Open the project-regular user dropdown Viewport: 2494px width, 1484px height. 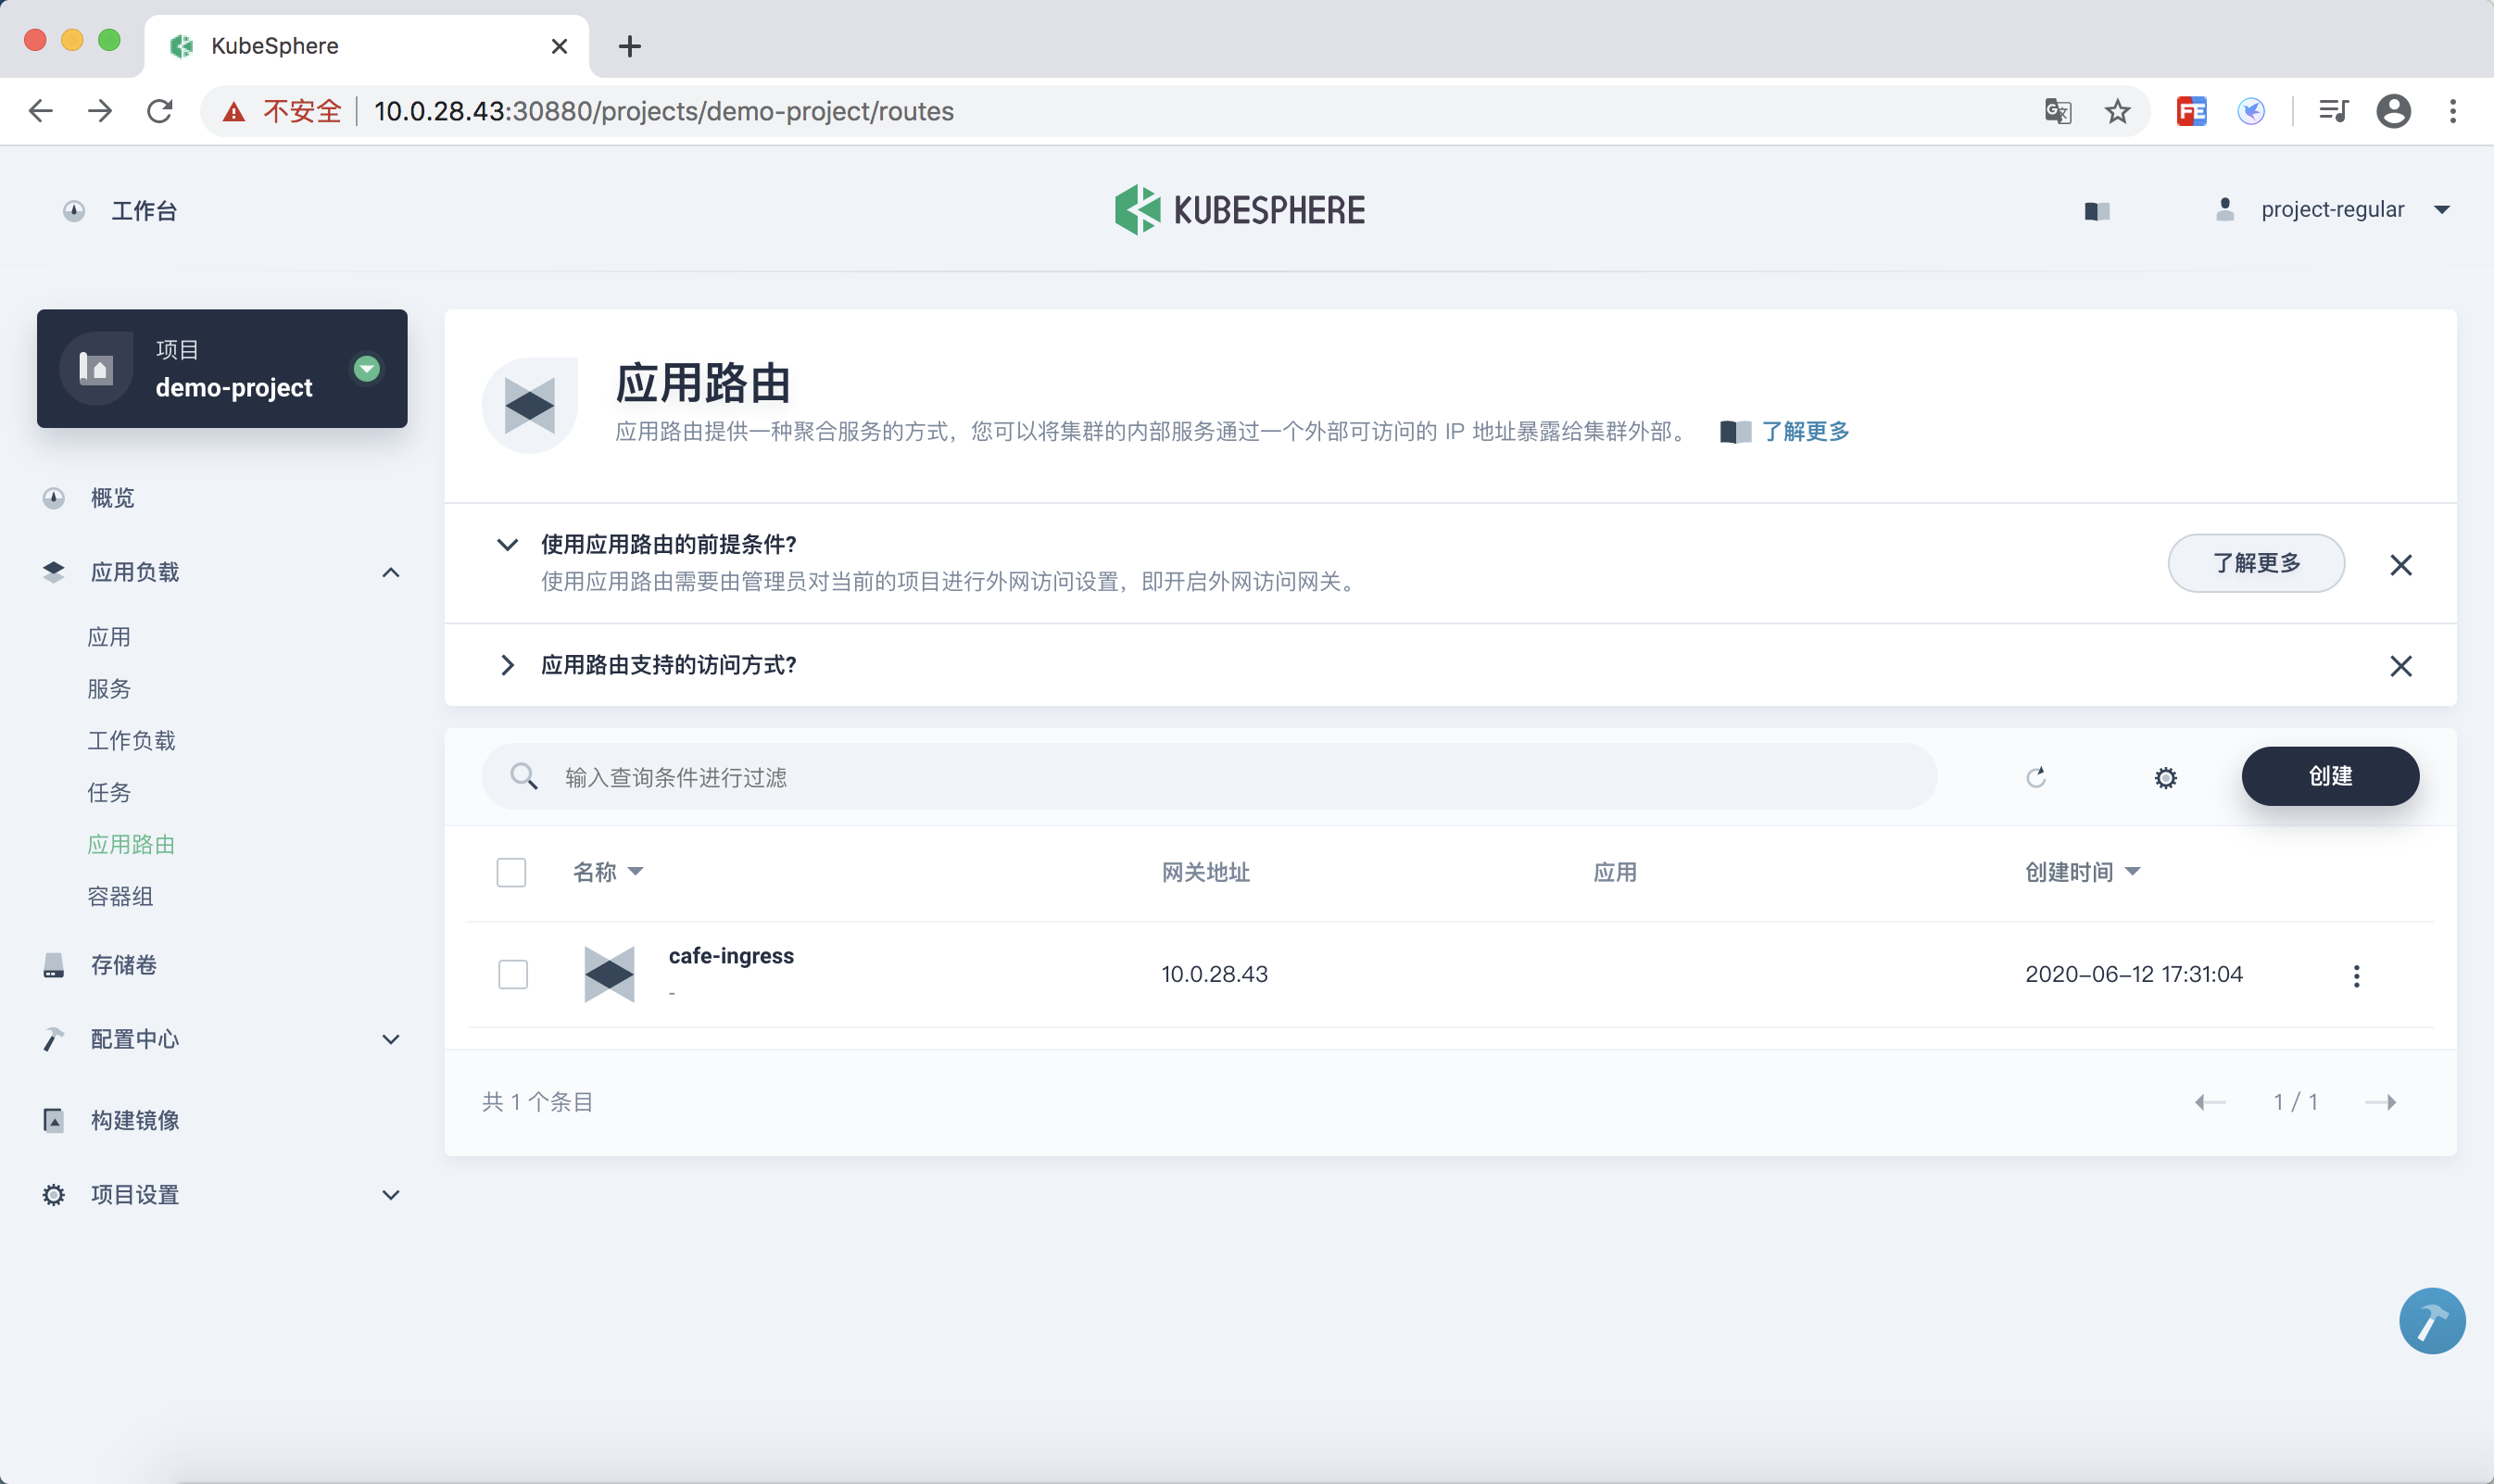(x=2441, y=210)
